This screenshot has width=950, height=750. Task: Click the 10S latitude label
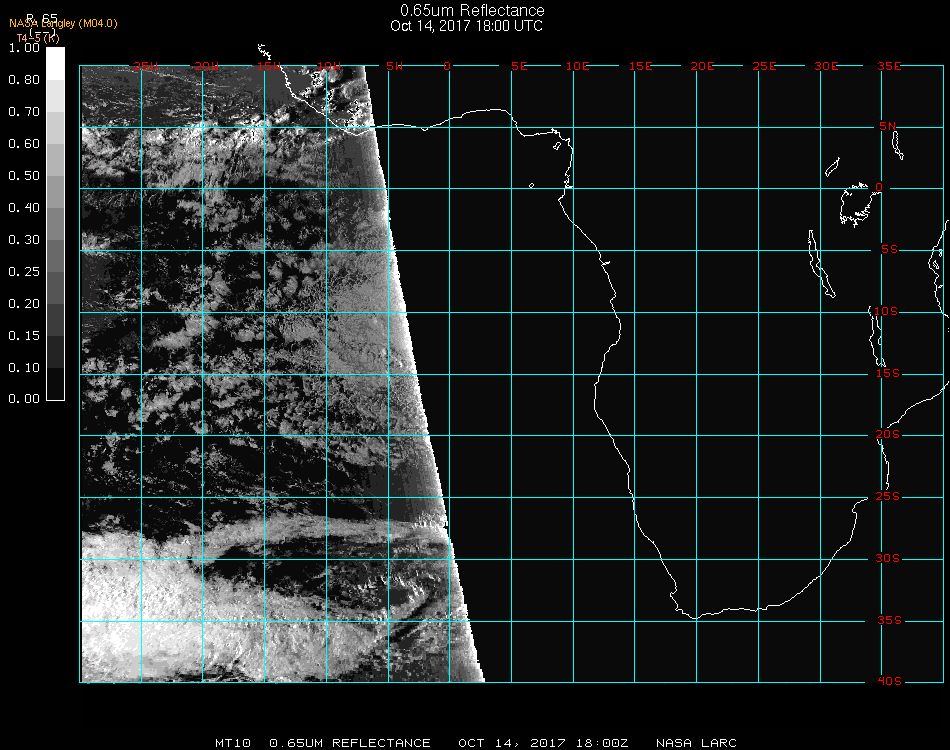(x=886, y=311)
